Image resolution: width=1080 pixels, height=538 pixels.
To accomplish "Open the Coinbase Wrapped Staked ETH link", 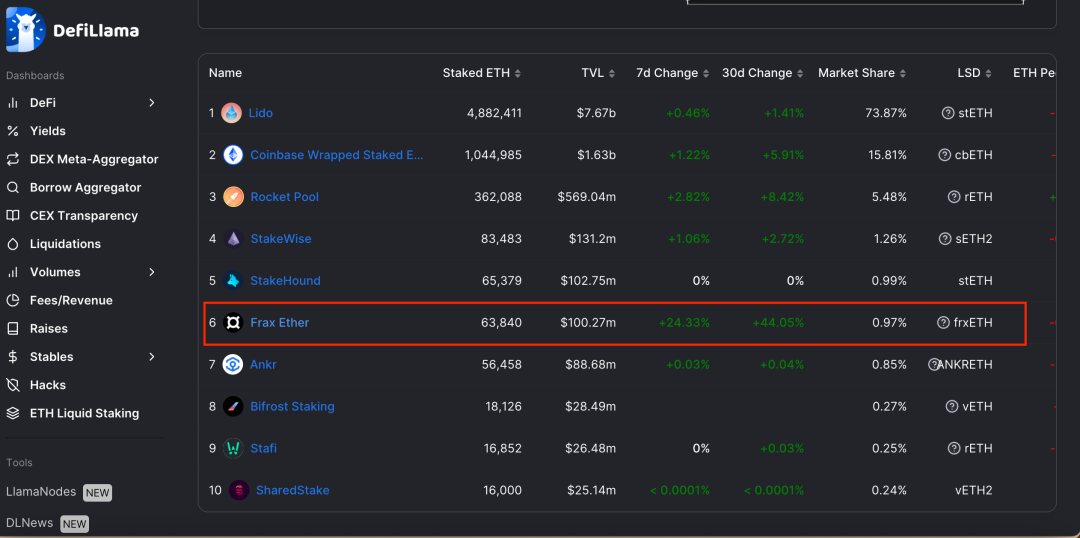I will [x=337, y=155].
